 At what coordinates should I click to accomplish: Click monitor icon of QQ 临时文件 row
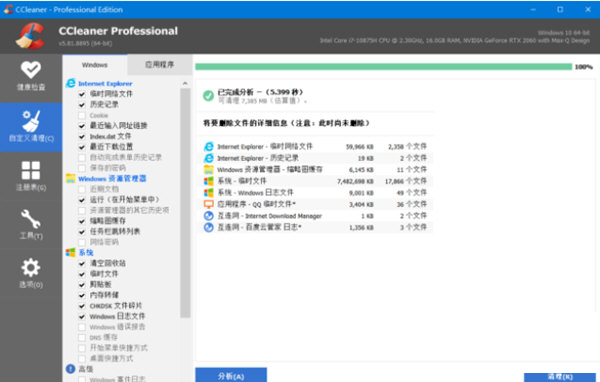(209, 204)
